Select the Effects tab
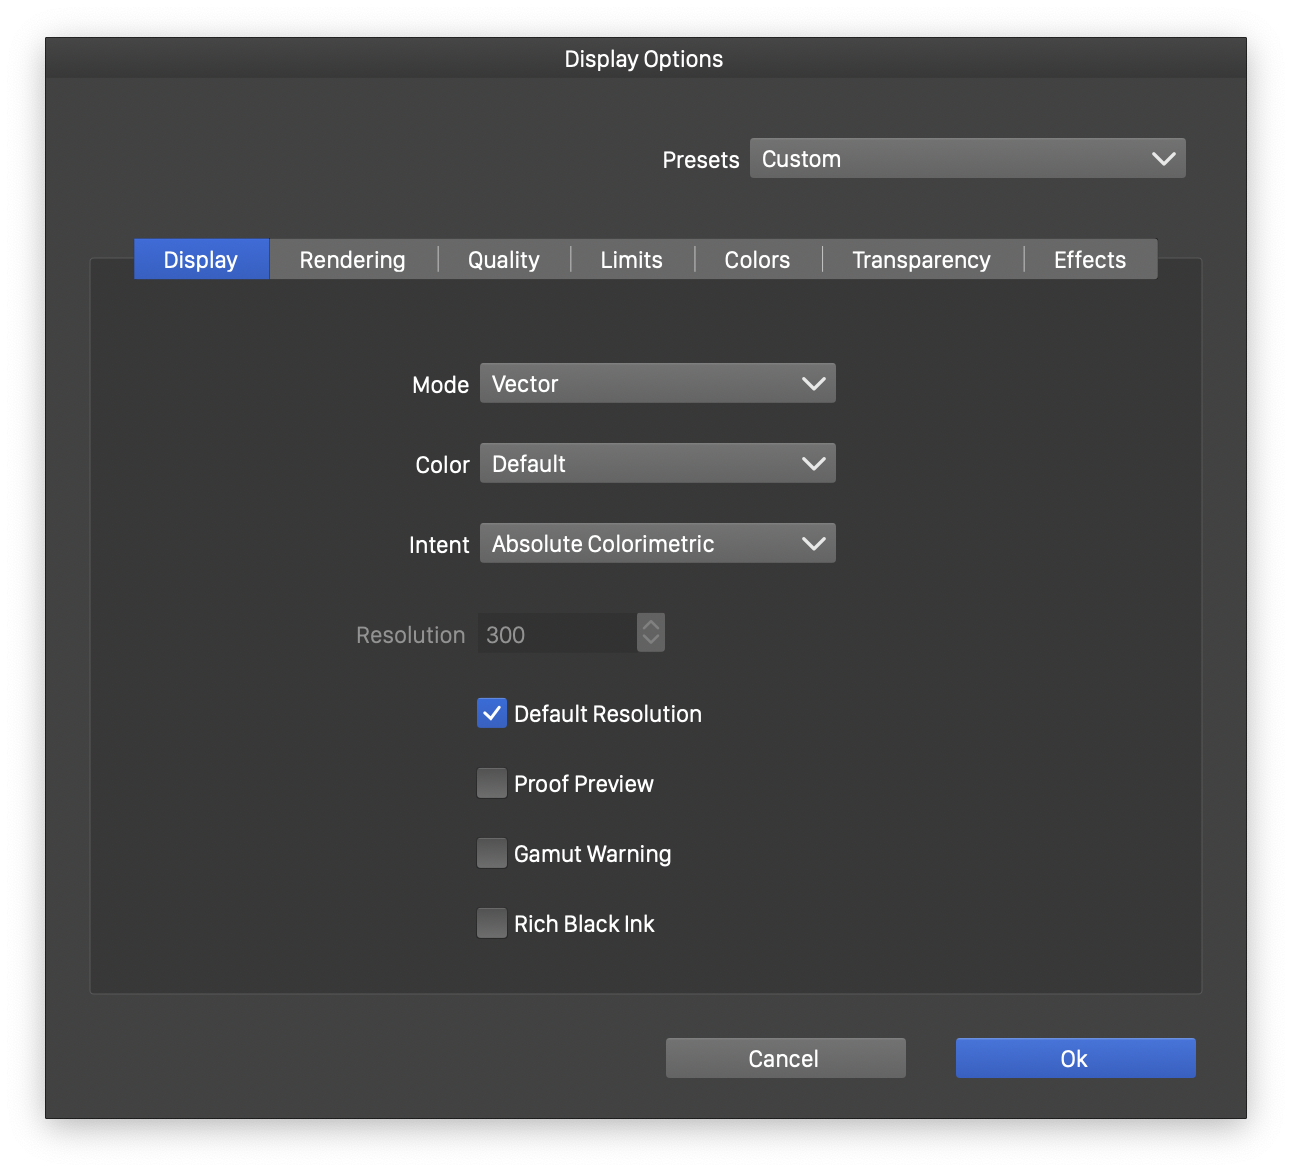The width and height of the screenshot is (1292, 1172). [1089, 260]
